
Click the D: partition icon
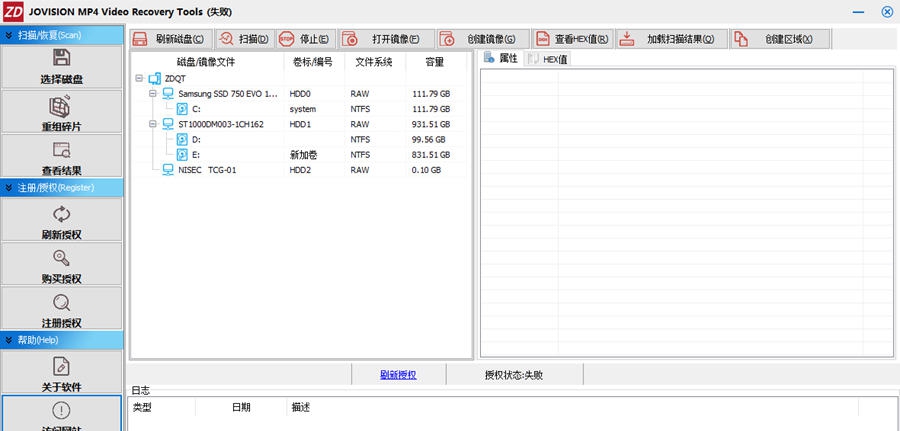click(x=182, y=139)
